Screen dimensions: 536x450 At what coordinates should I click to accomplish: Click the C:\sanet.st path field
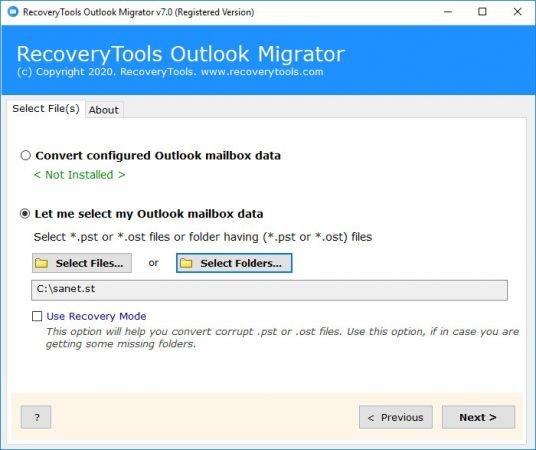[x=269, y=290]
